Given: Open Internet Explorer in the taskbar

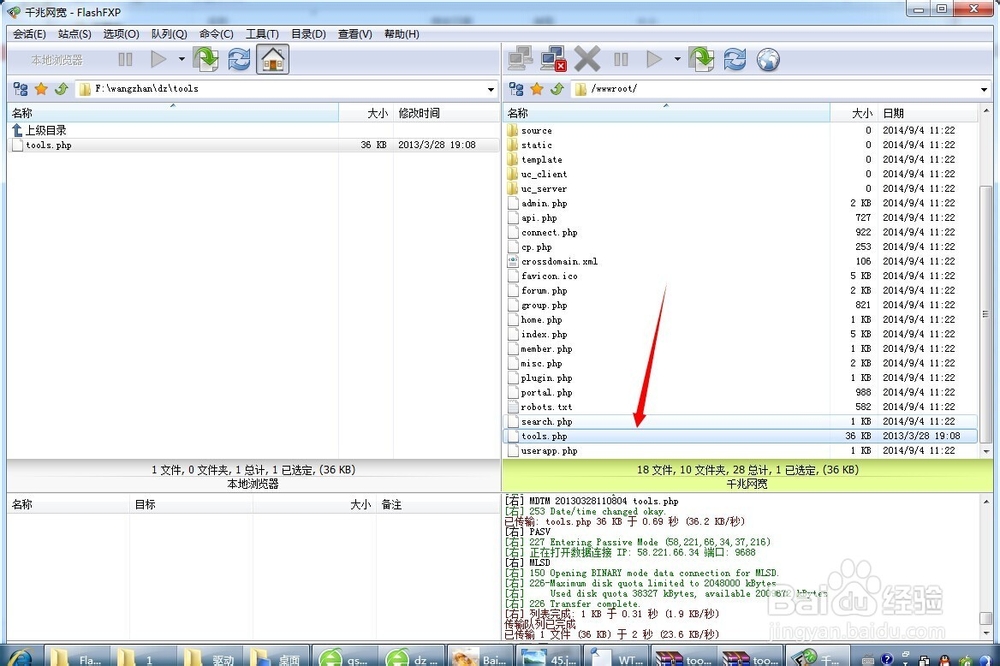Looking at the screenshot, I should tap(20, 658).
